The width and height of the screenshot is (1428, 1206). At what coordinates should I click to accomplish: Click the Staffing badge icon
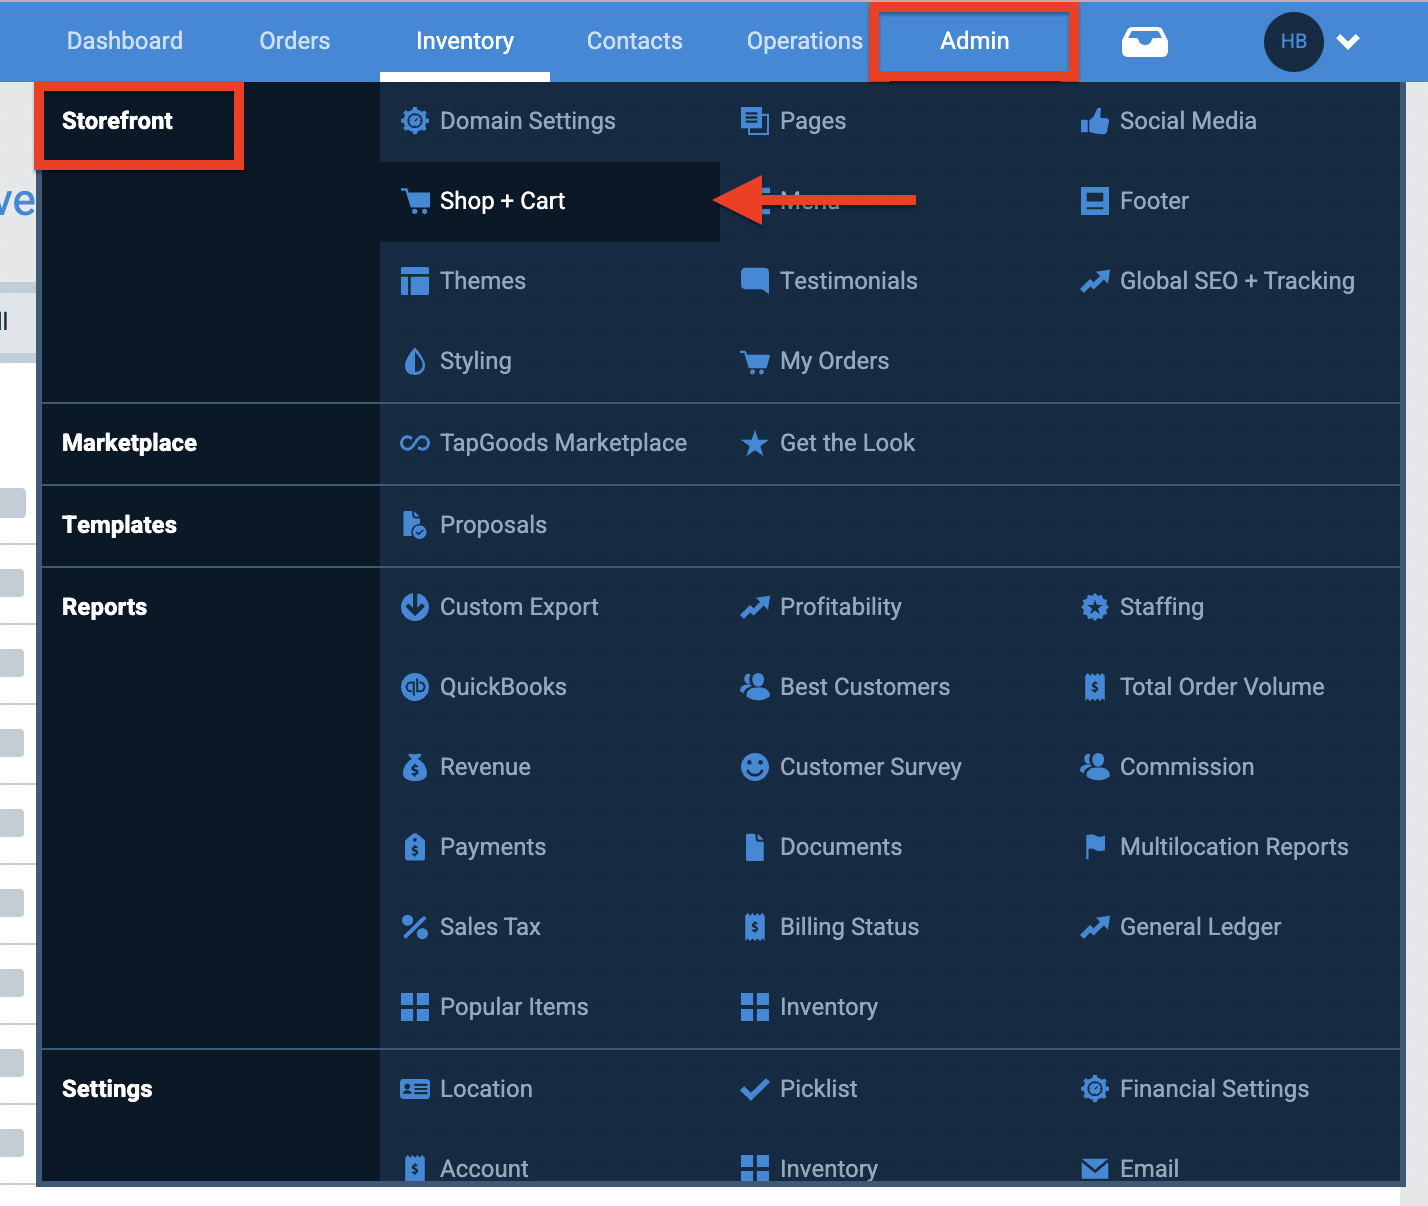pyautogui.click(x=1094, y=607)
